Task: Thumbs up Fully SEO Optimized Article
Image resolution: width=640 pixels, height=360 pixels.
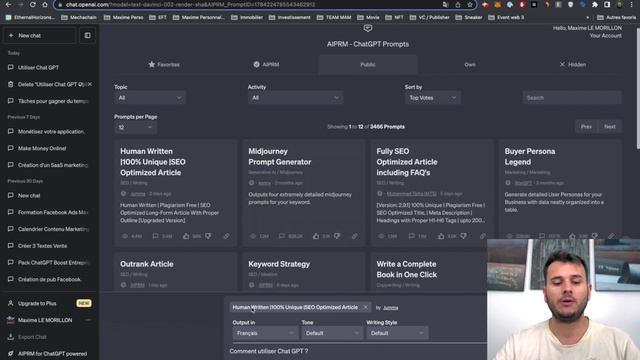Action: pos(441,236)
